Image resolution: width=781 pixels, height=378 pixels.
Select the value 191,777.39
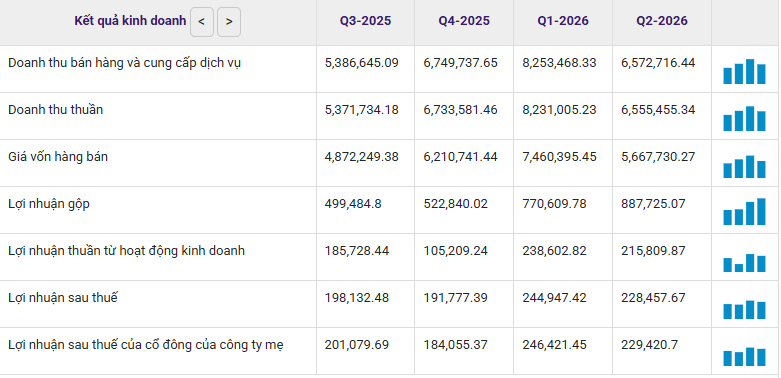coord(456,298)
